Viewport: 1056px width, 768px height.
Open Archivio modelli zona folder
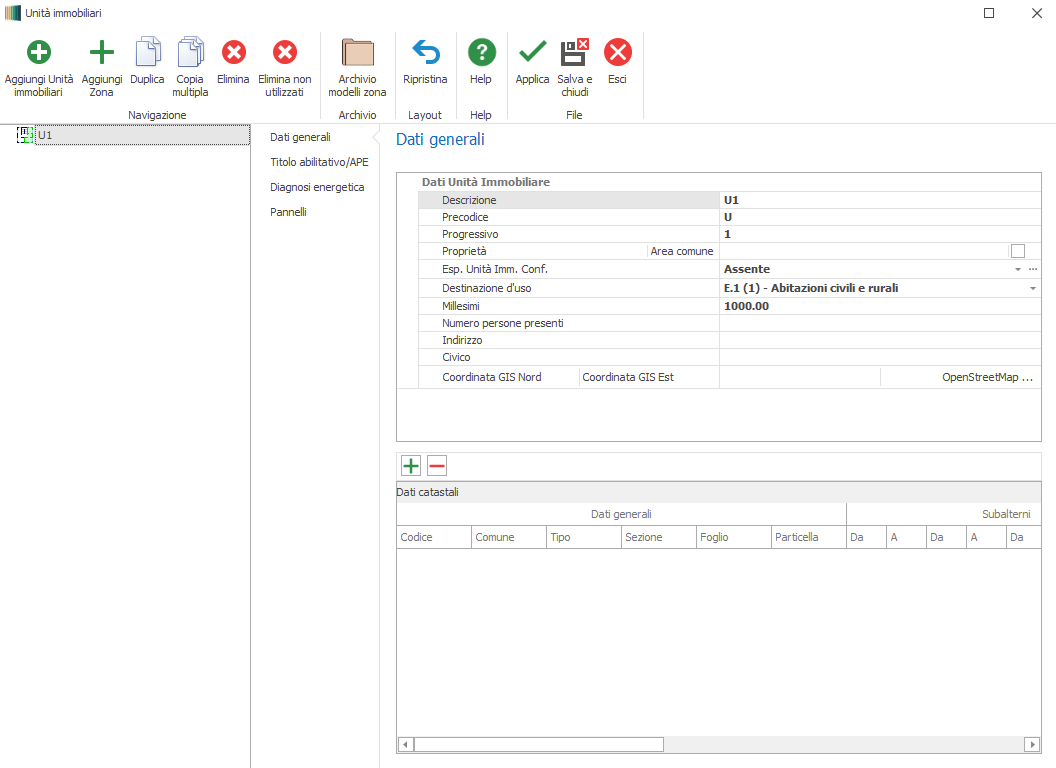pos(357,54)
